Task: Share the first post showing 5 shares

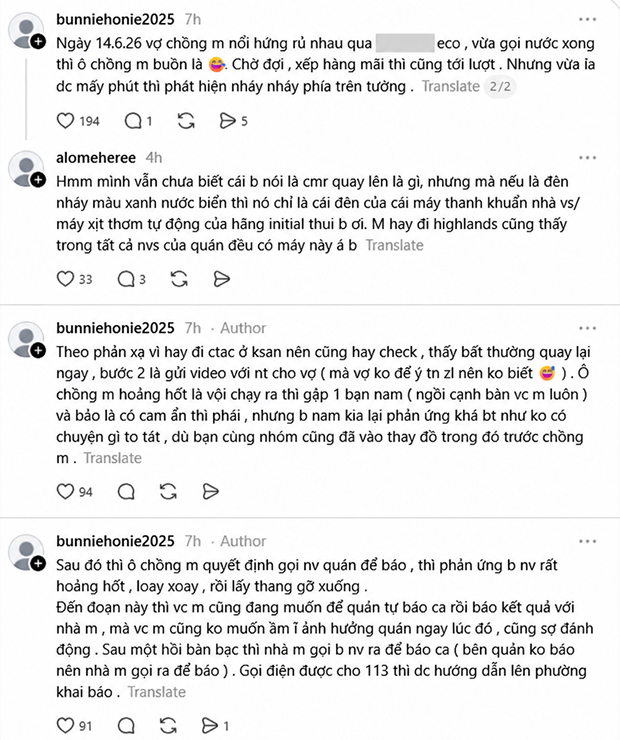Action: tap(227, 121)
